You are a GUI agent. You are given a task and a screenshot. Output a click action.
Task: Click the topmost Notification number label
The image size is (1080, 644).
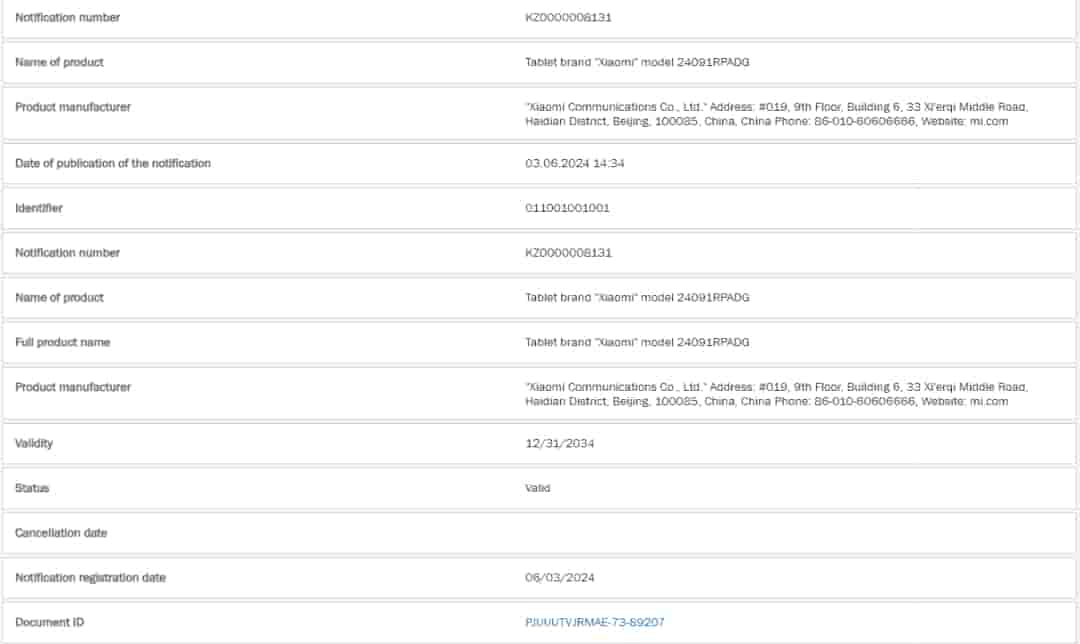pyautogui.click(x=67, y=17)
